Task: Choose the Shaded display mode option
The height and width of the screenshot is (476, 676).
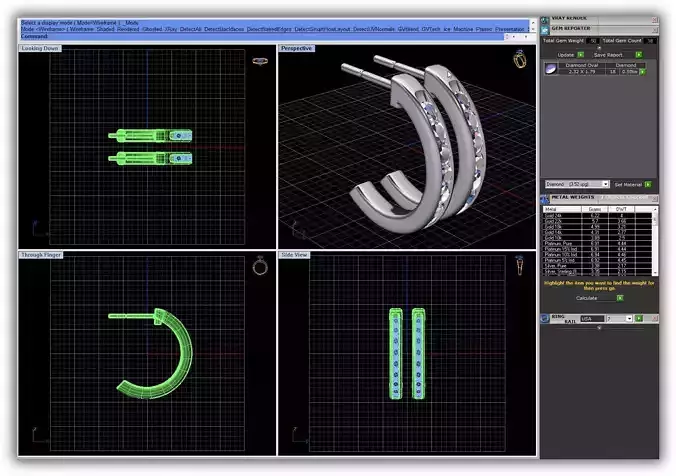Action: click(x=105, y=29)
